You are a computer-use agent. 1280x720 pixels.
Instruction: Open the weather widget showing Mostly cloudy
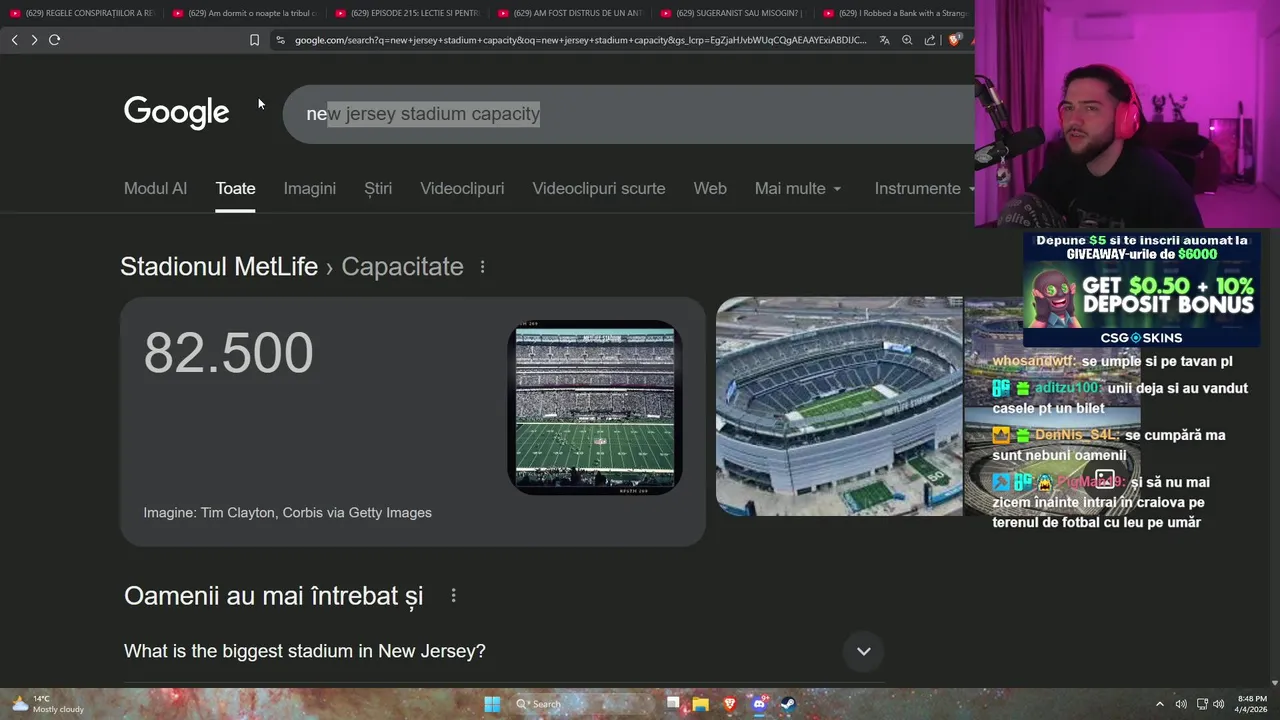(x=47, y=704)
